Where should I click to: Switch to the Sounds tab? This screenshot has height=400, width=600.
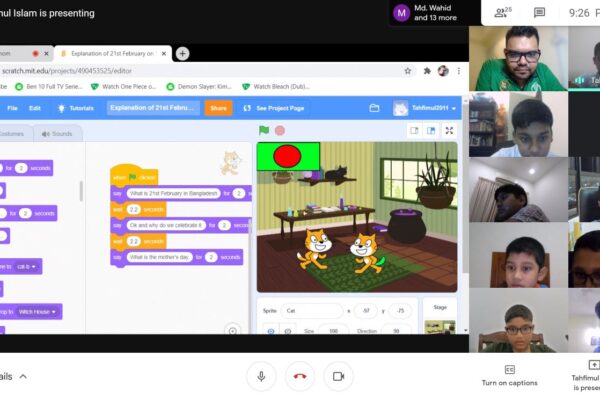tap(57, 133)
